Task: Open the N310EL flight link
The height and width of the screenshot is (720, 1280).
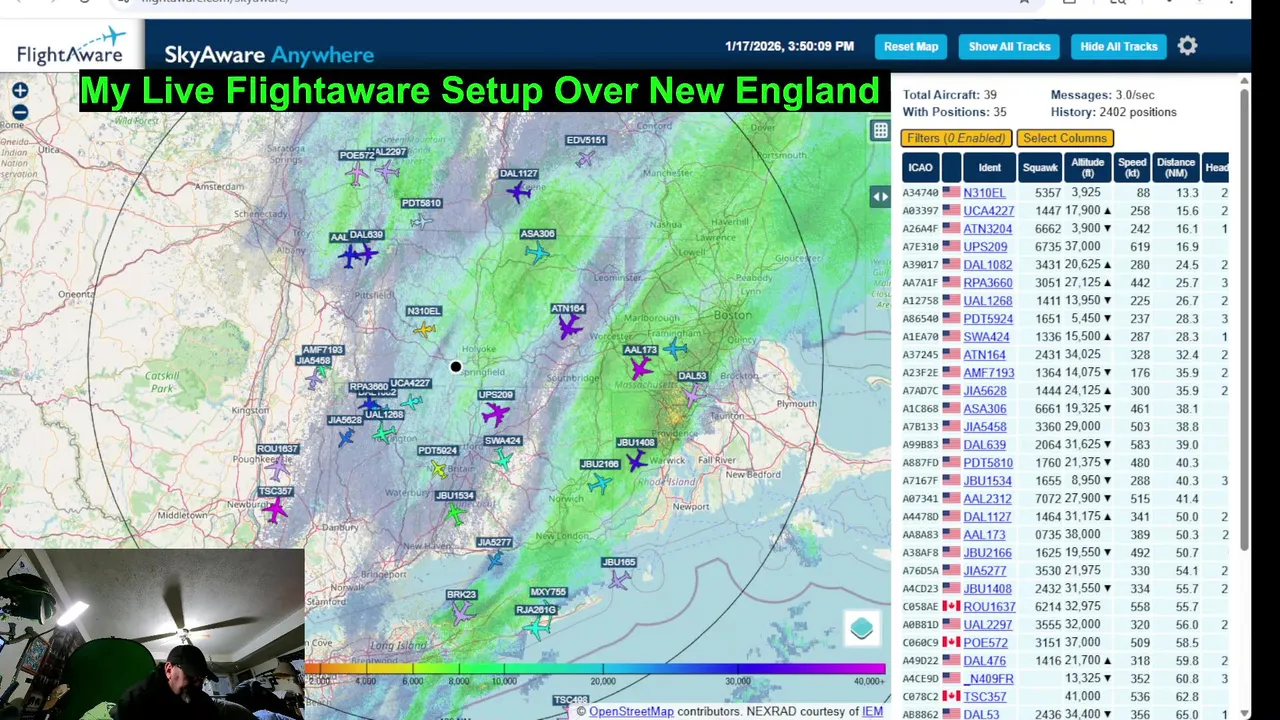Action: (x=984, y=193)
